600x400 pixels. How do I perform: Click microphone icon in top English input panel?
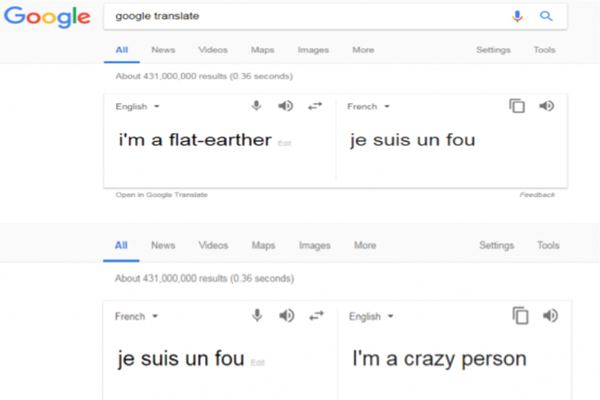coord(256,106)
